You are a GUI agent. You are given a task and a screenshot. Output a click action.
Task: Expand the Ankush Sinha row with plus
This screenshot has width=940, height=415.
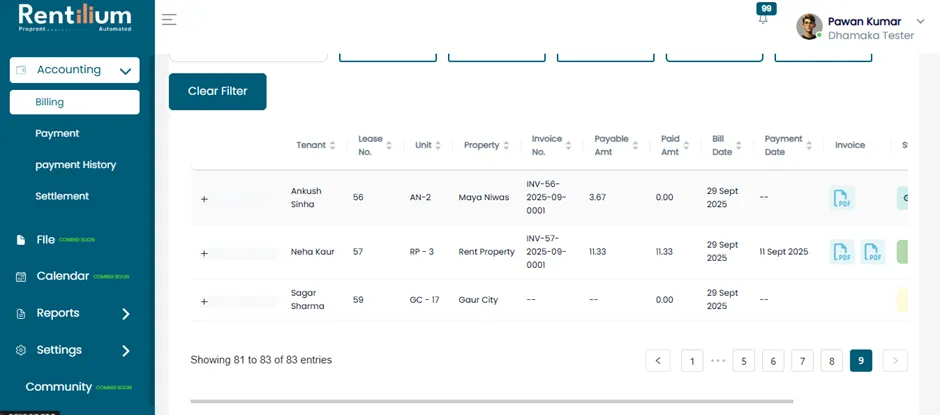click(x=204, y=199)
